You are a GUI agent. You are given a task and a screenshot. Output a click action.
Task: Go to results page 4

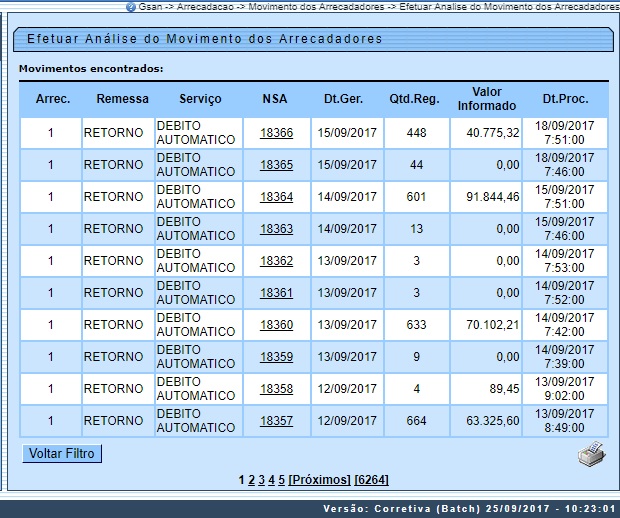271,480
